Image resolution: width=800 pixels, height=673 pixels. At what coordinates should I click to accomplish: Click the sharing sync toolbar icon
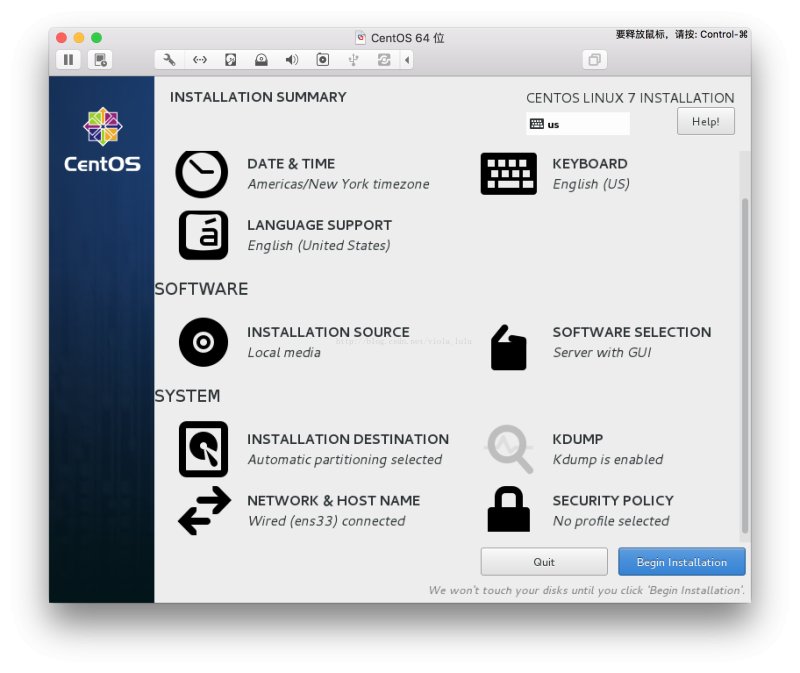(384, 60)
